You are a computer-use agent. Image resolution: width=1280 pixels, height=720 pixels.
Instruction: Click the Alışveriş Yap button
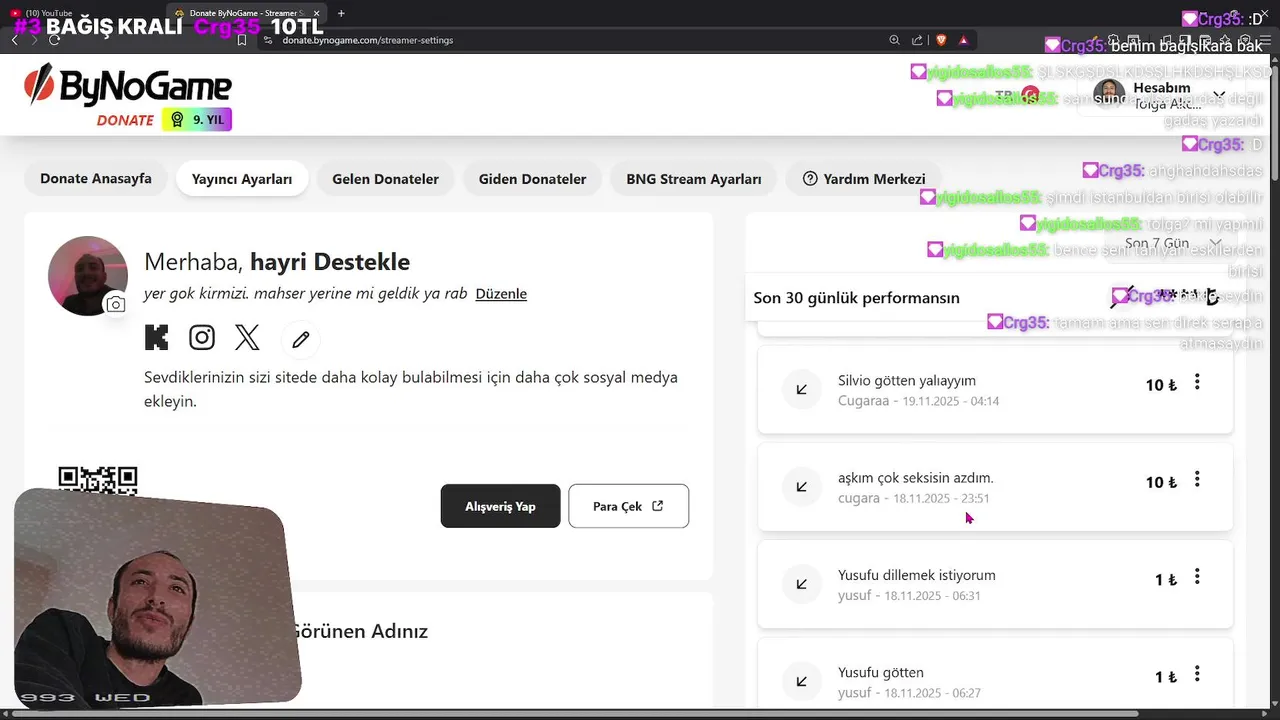tap(500, 506)
